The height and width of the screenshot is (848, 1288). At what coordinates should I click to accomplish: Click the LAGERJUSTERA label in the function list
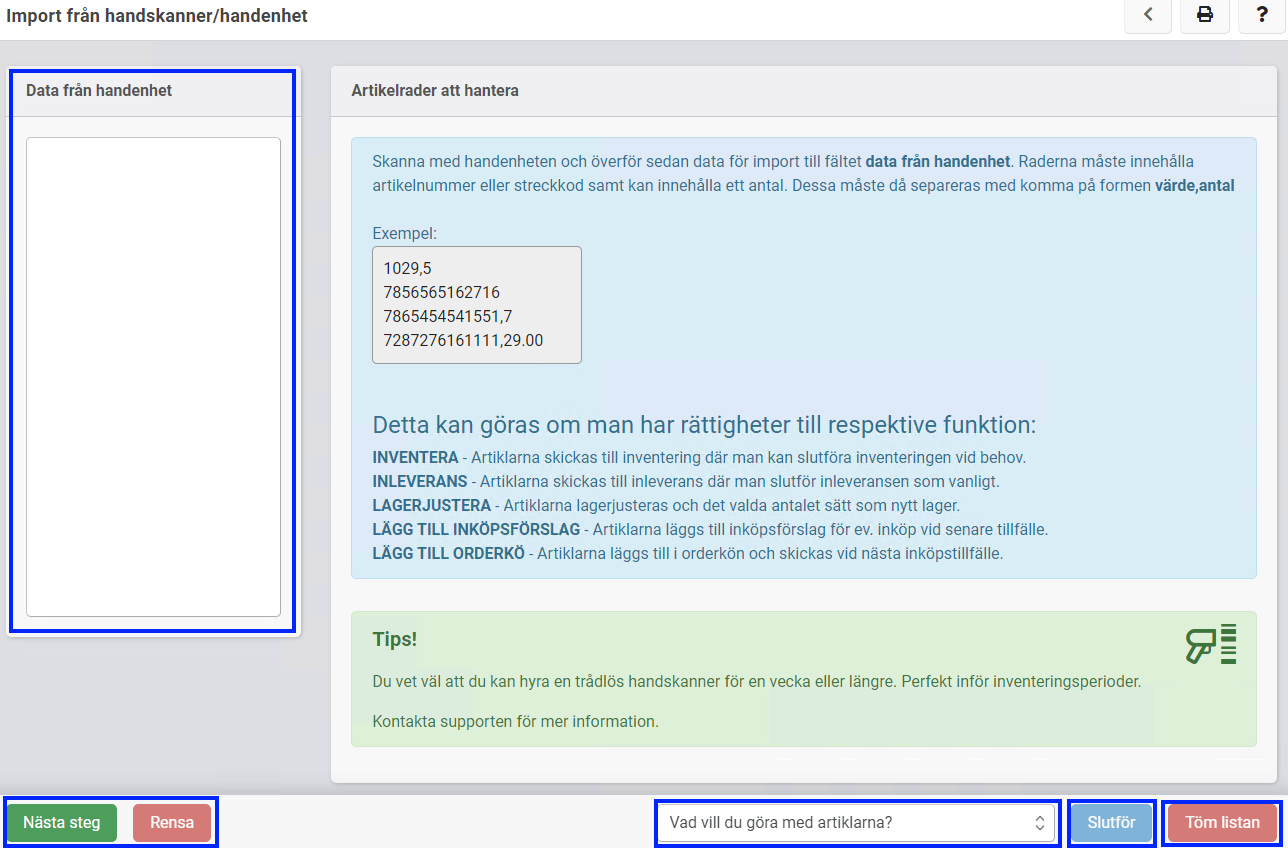point(431,505)
